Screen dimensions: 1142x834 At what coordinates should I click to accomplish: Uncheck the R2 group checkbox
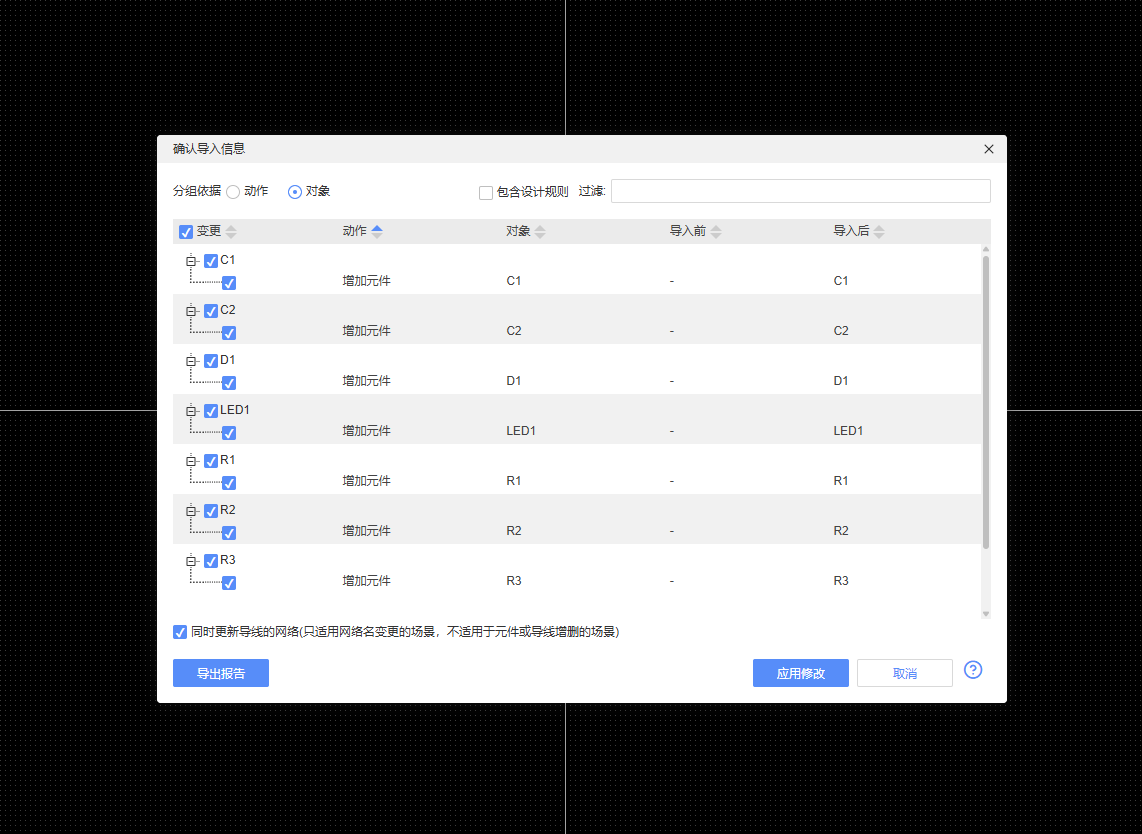[211, 511]
